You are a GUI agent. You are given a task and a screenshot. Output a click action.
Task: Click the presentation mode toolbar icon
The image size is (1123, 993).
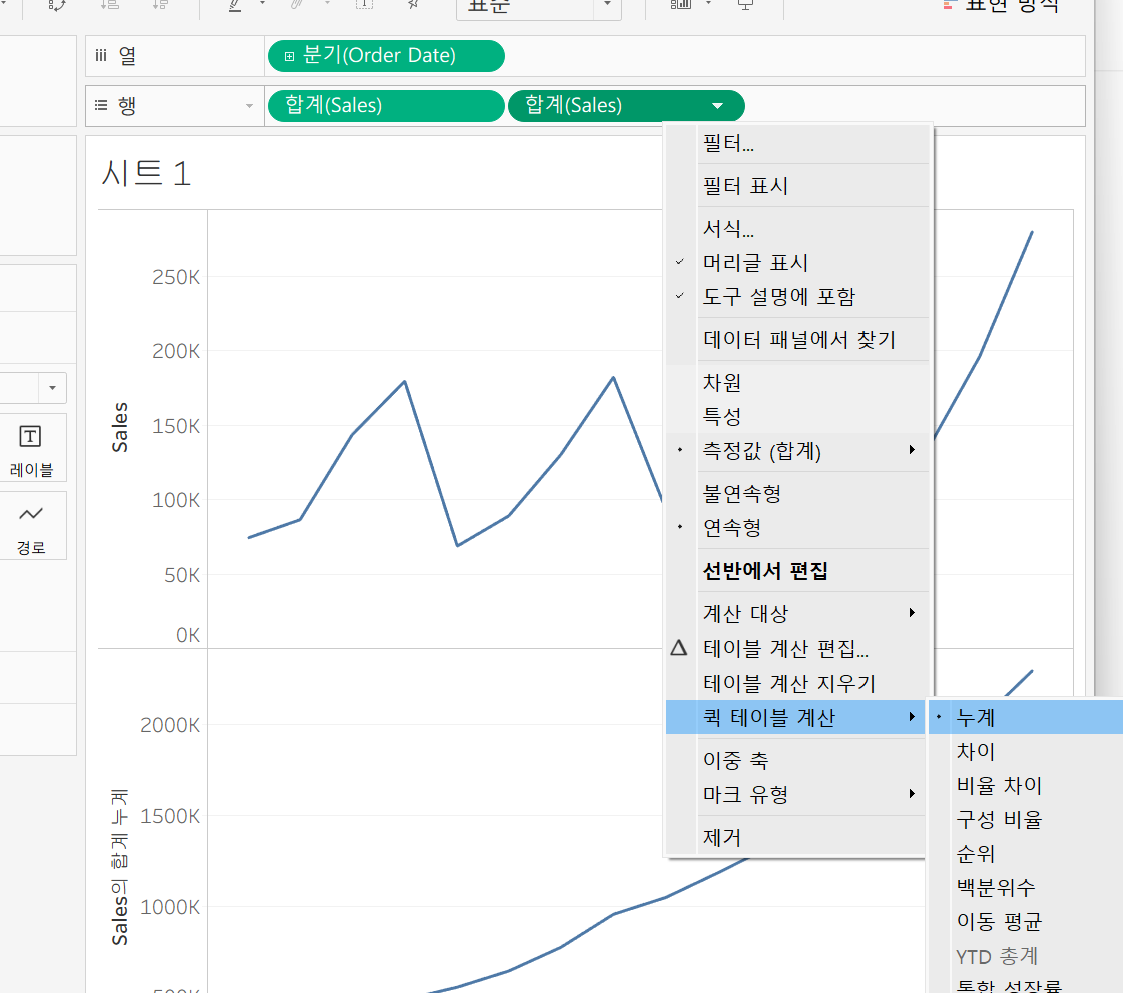pyautogui.click(x=746, y=5)
